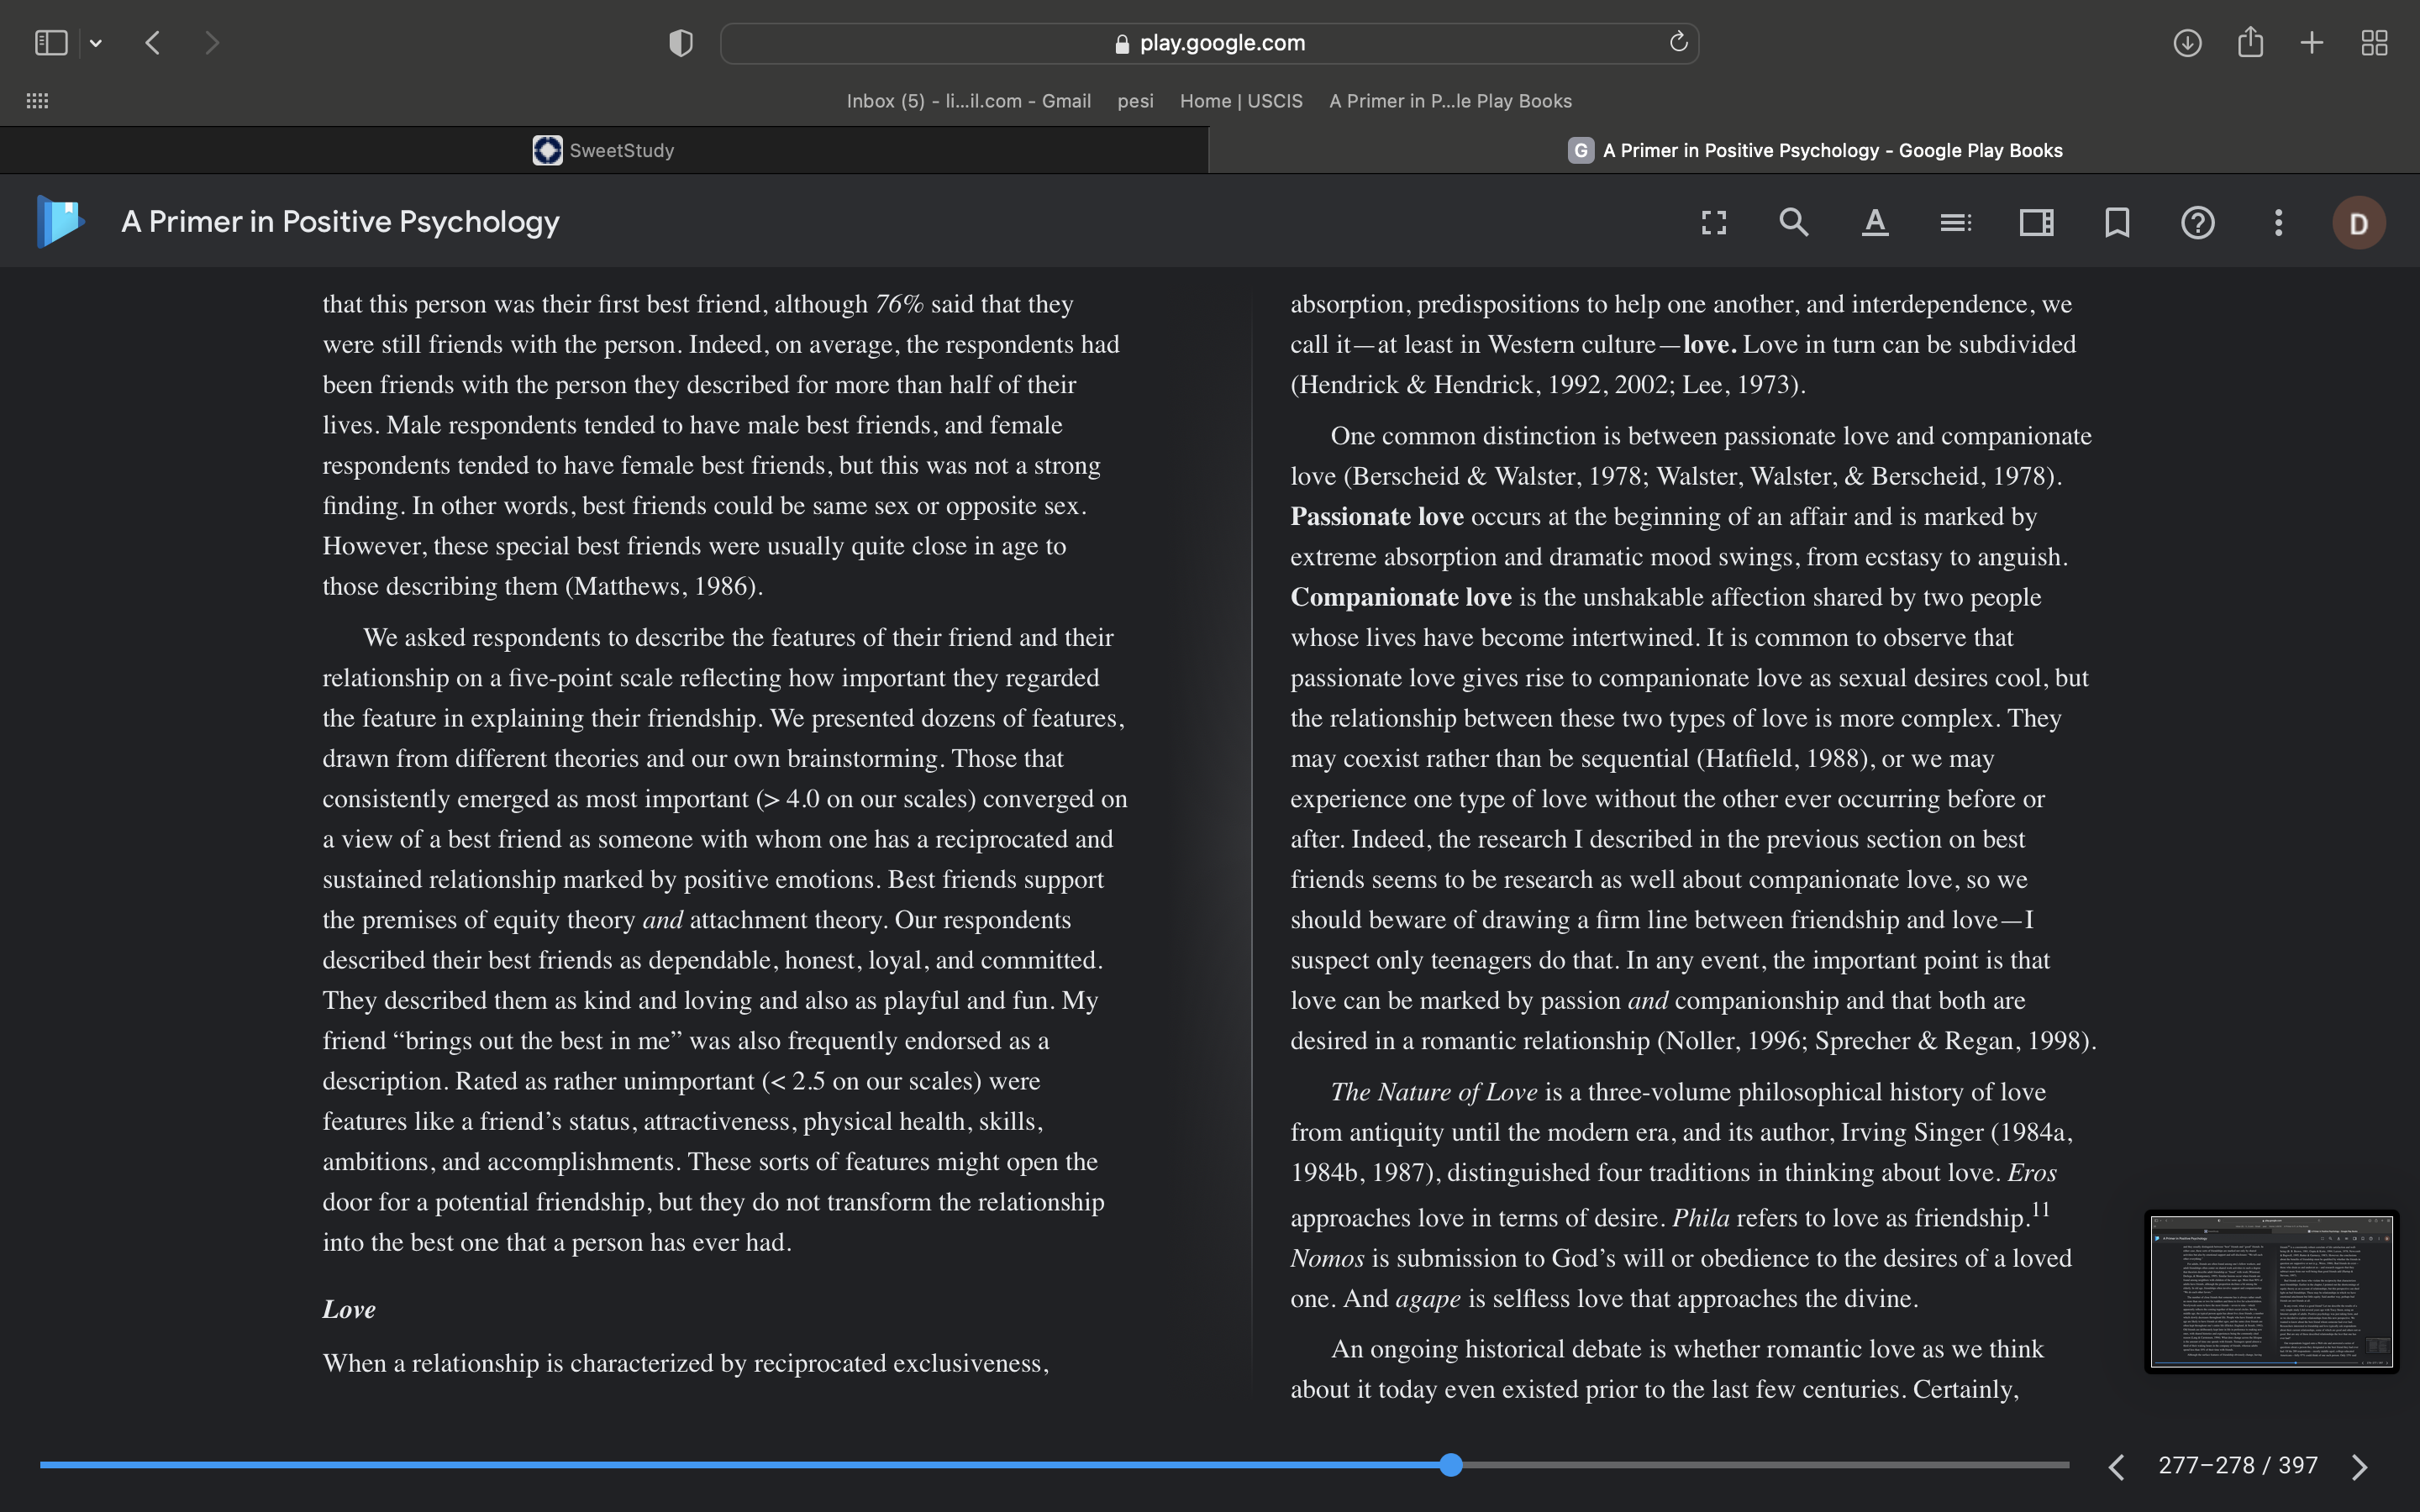Enter fullscreen reading mode
Image resolution: width=2420 pixels, height=1512 pixels.
point(1714,222)
